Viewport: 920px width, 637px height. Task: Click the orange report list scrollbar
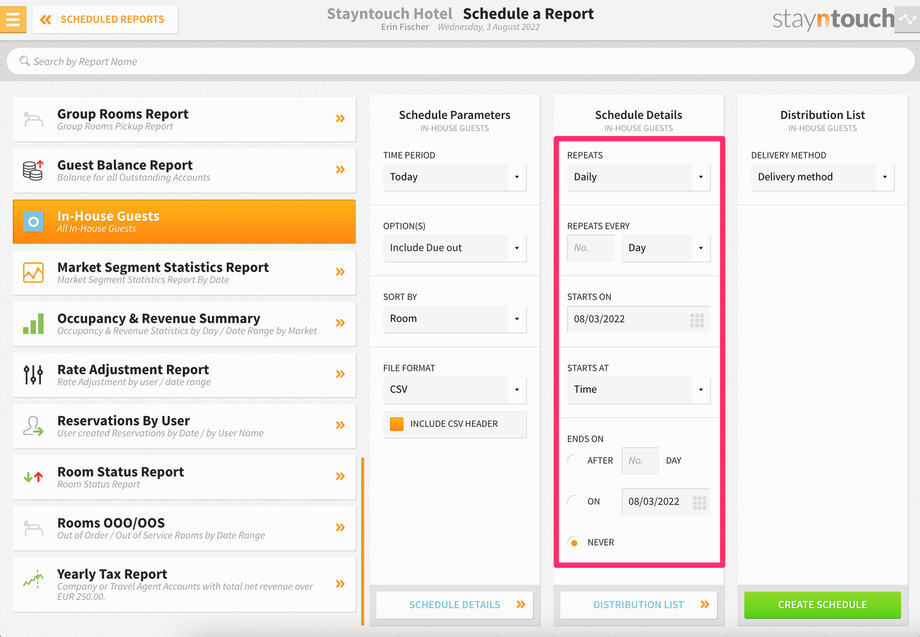[363, 541]
